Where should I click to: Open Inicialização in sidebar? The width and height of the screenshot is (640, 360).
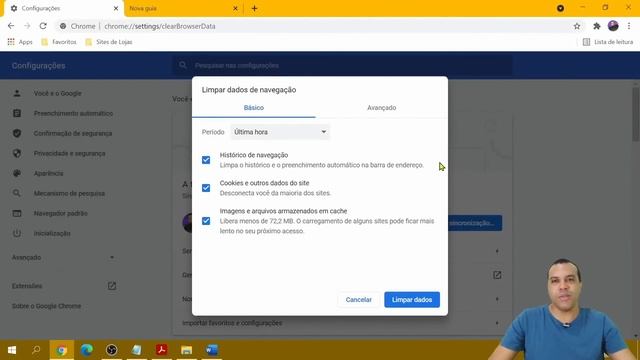[x=52, y=233]
